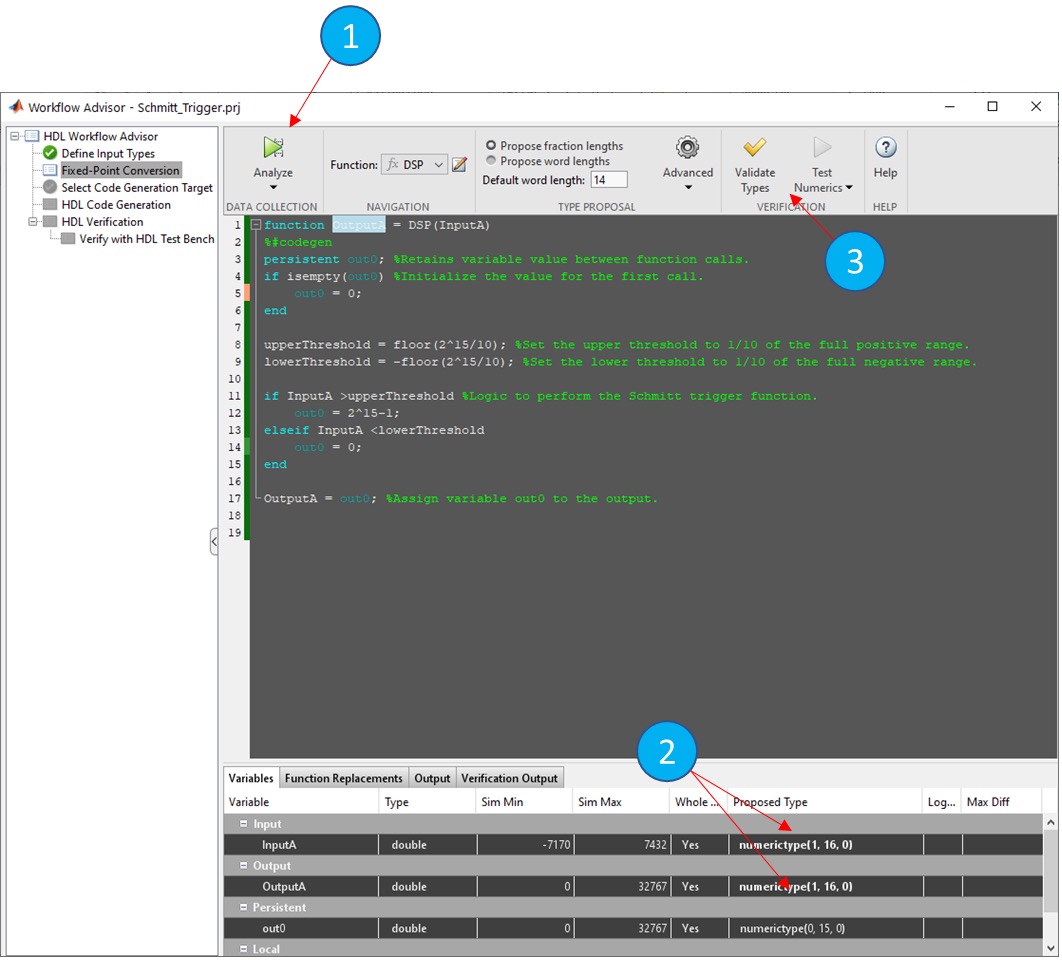Collapse left panel with the arrow handle

(x=213, y=542)
